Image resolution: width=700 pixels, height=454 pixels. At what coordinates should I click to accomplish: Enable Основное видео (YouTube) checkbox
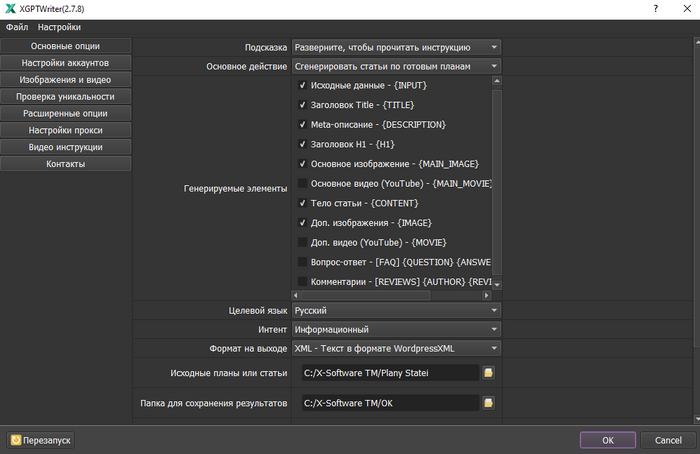tap(302, 183)
